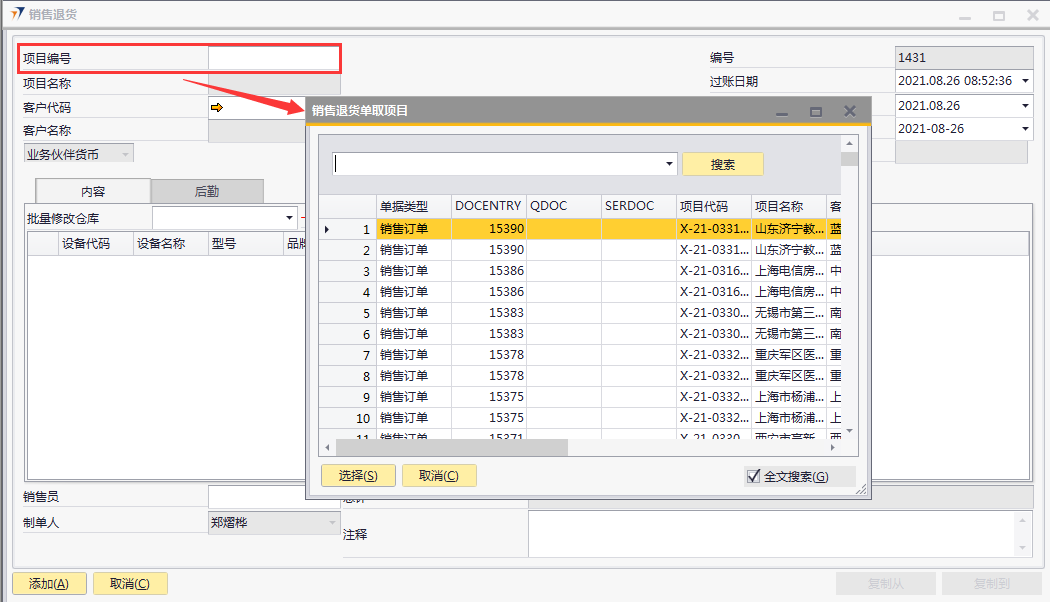Maximize the 销售退货单取项目 dialog
Screen dimensions: 1050x602
pyautogui.click(x=816, y=111)
